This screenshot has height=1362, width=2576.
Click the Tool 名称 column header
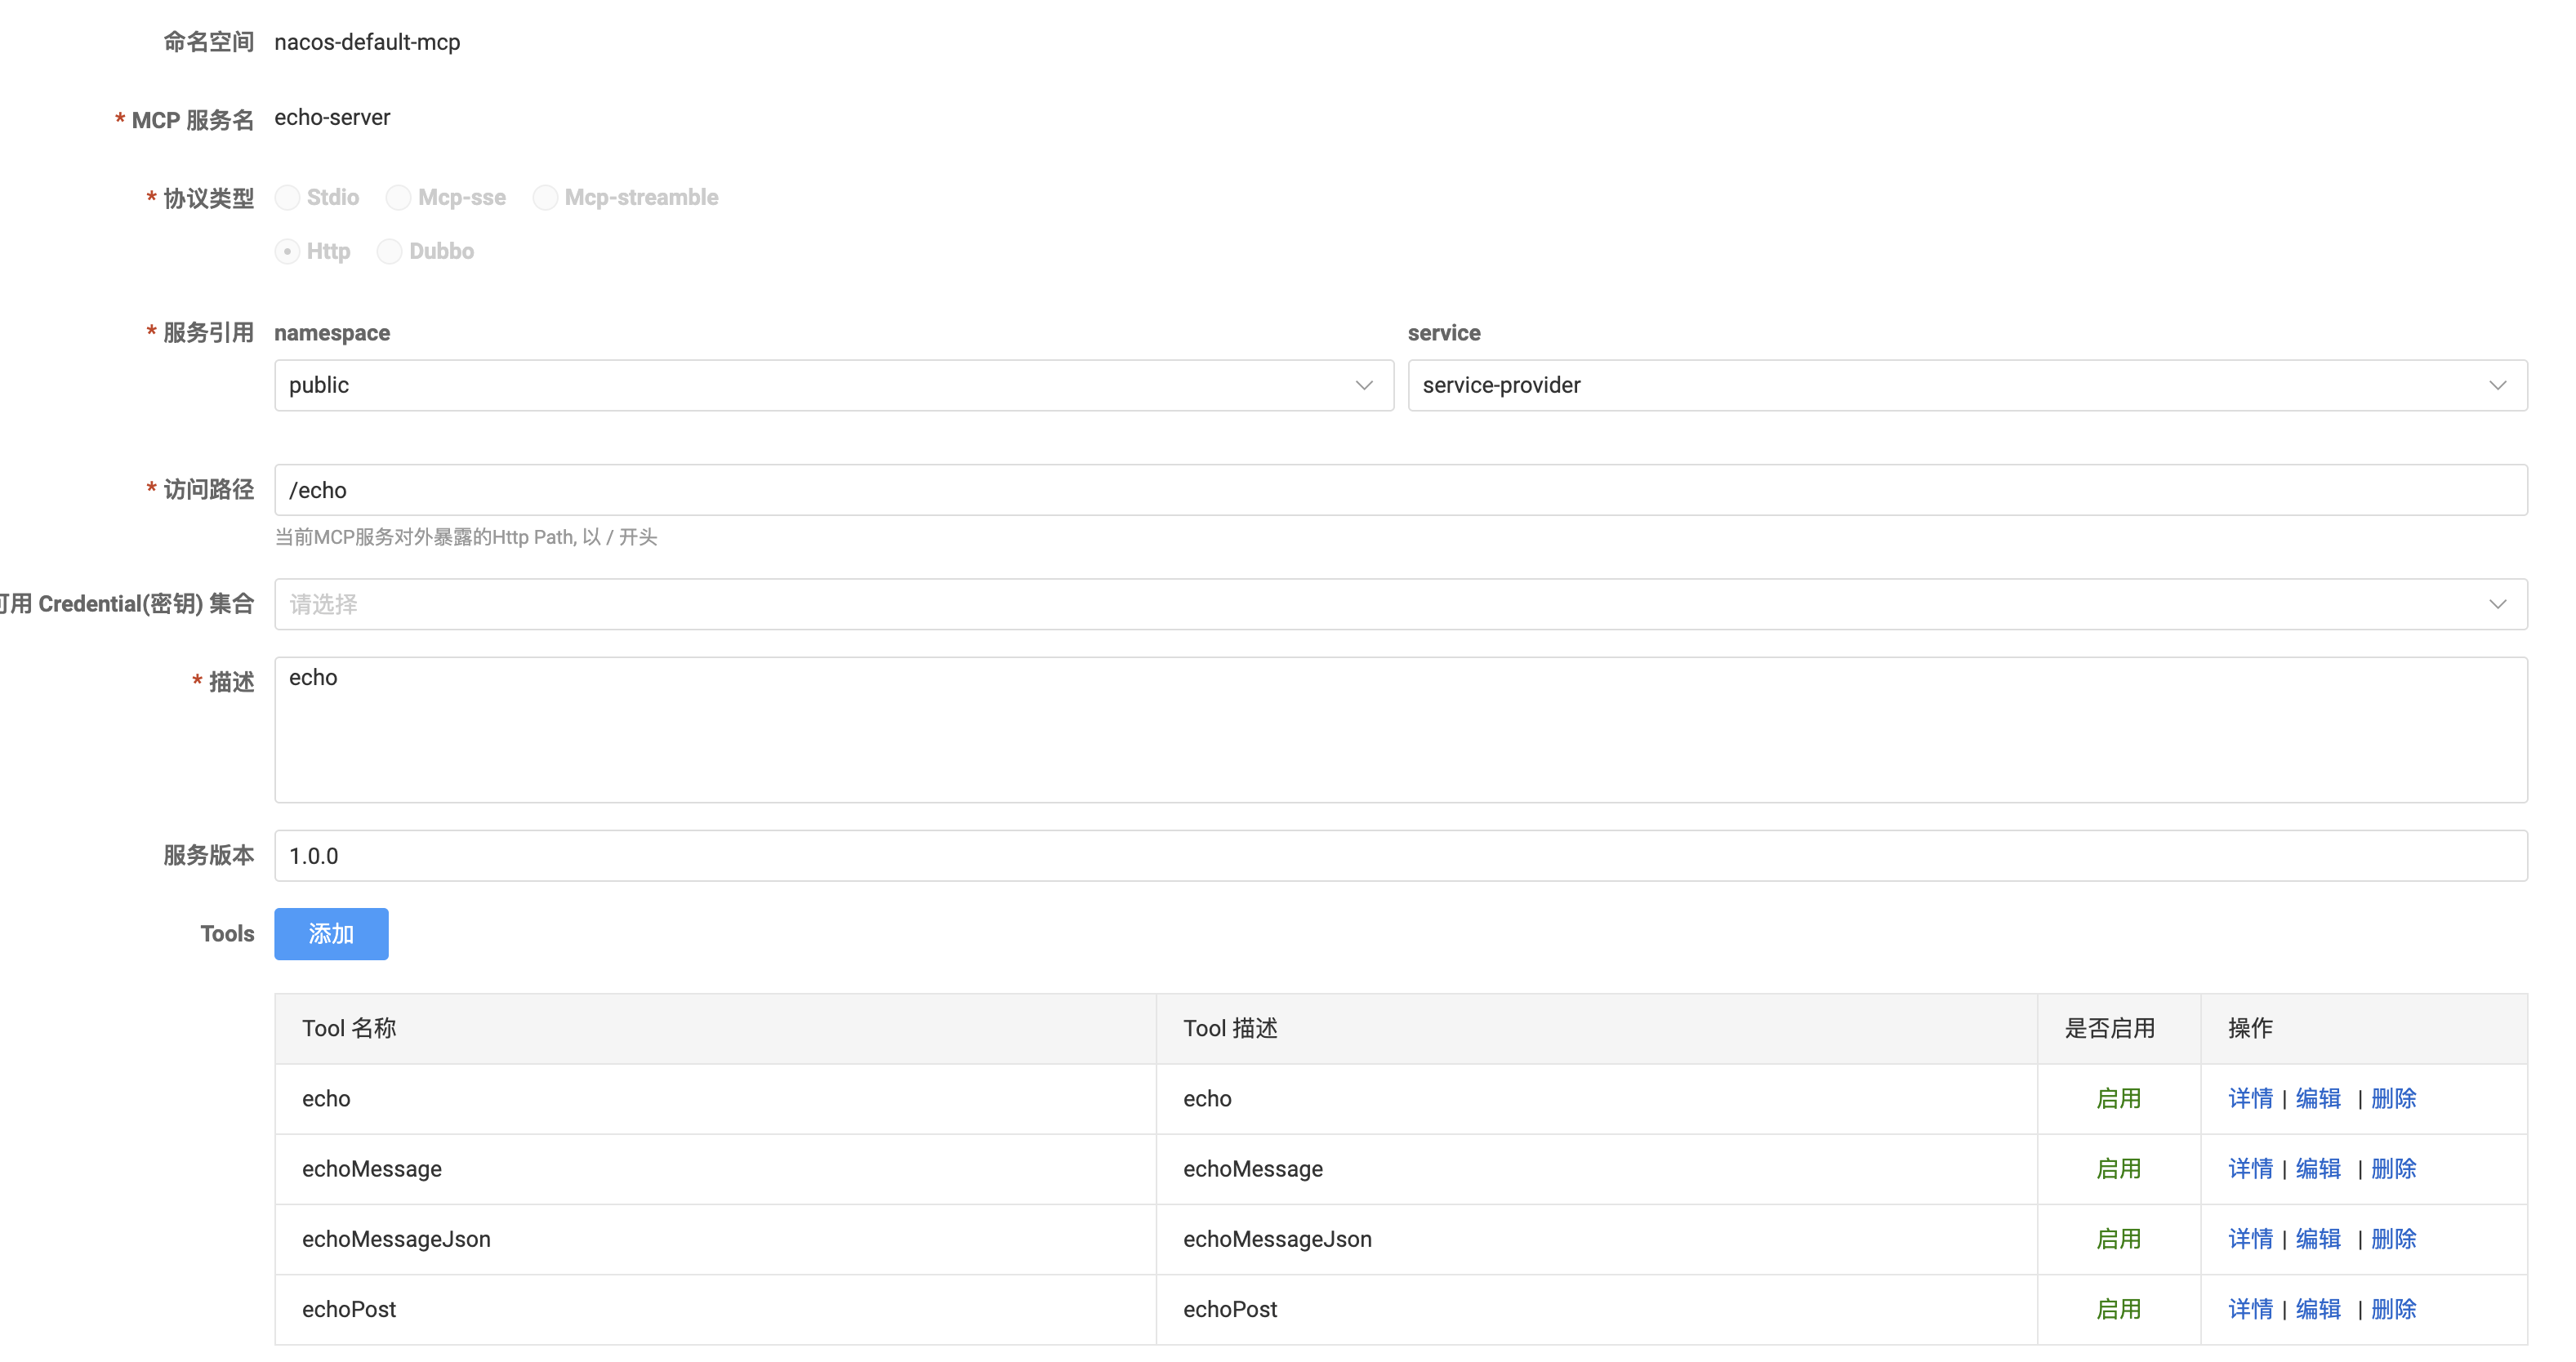[349, 1028]
